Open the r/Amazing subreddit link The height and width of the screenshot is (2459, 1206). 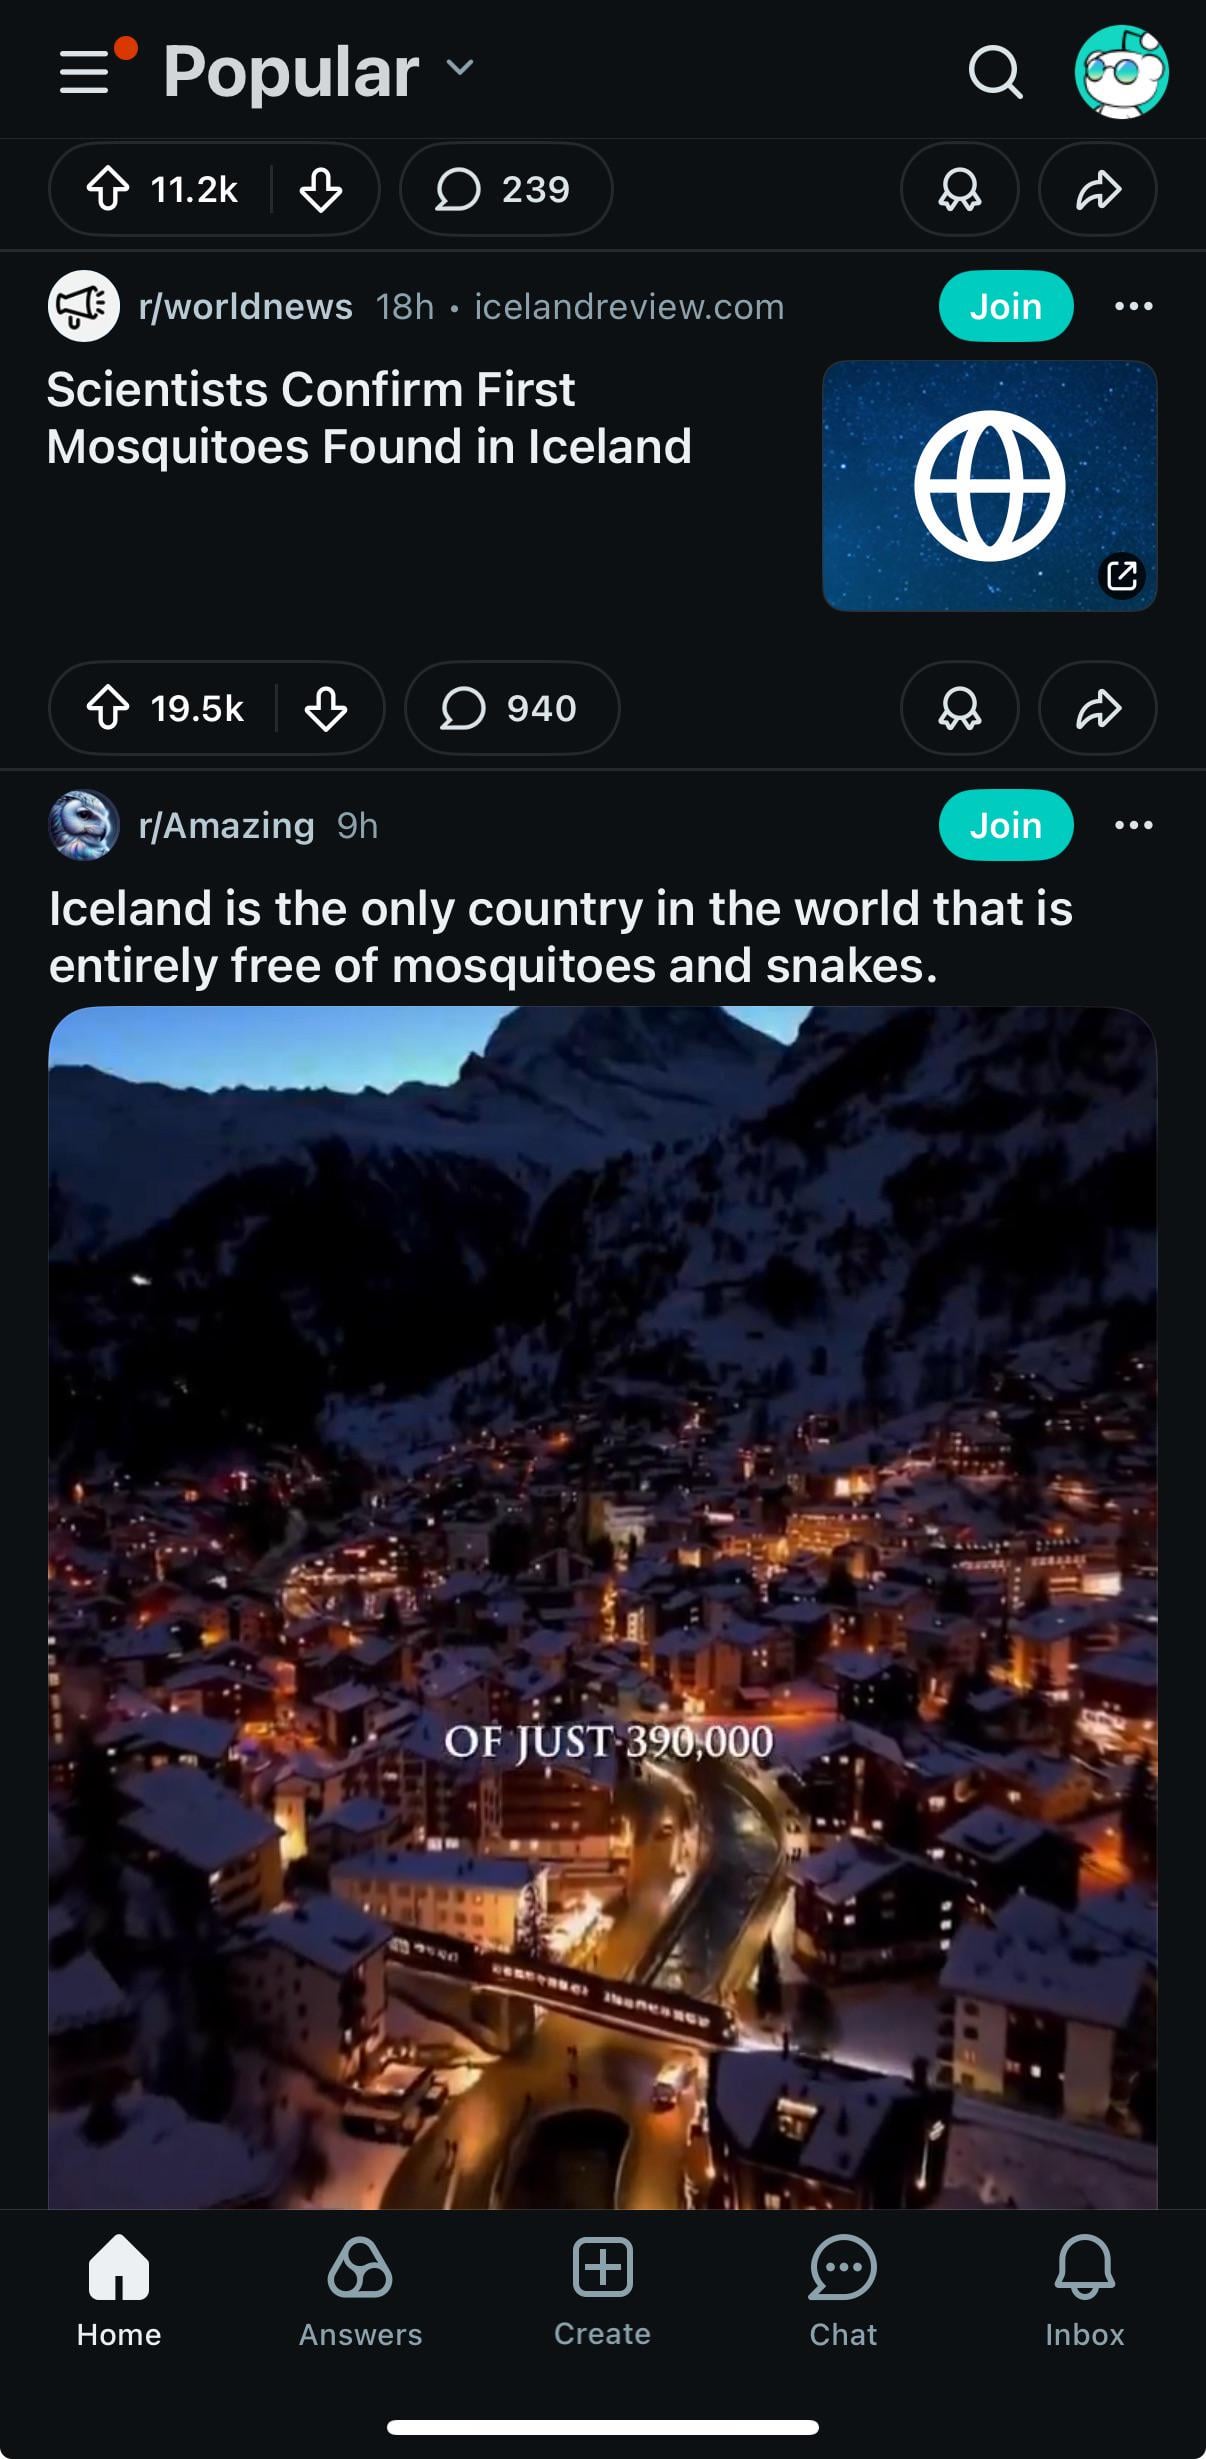[226, 825]
